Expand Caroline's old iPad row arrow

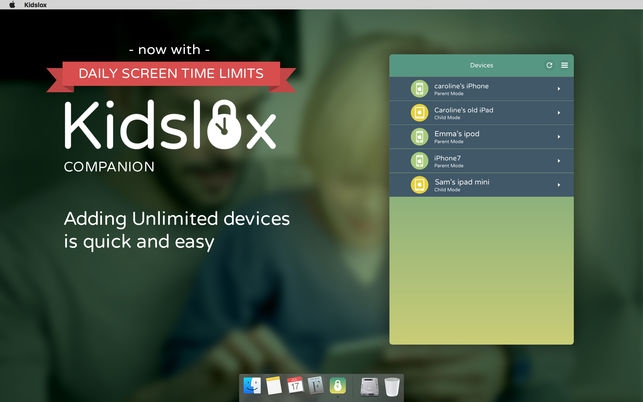pyautogui.click(x=559, y=113)
